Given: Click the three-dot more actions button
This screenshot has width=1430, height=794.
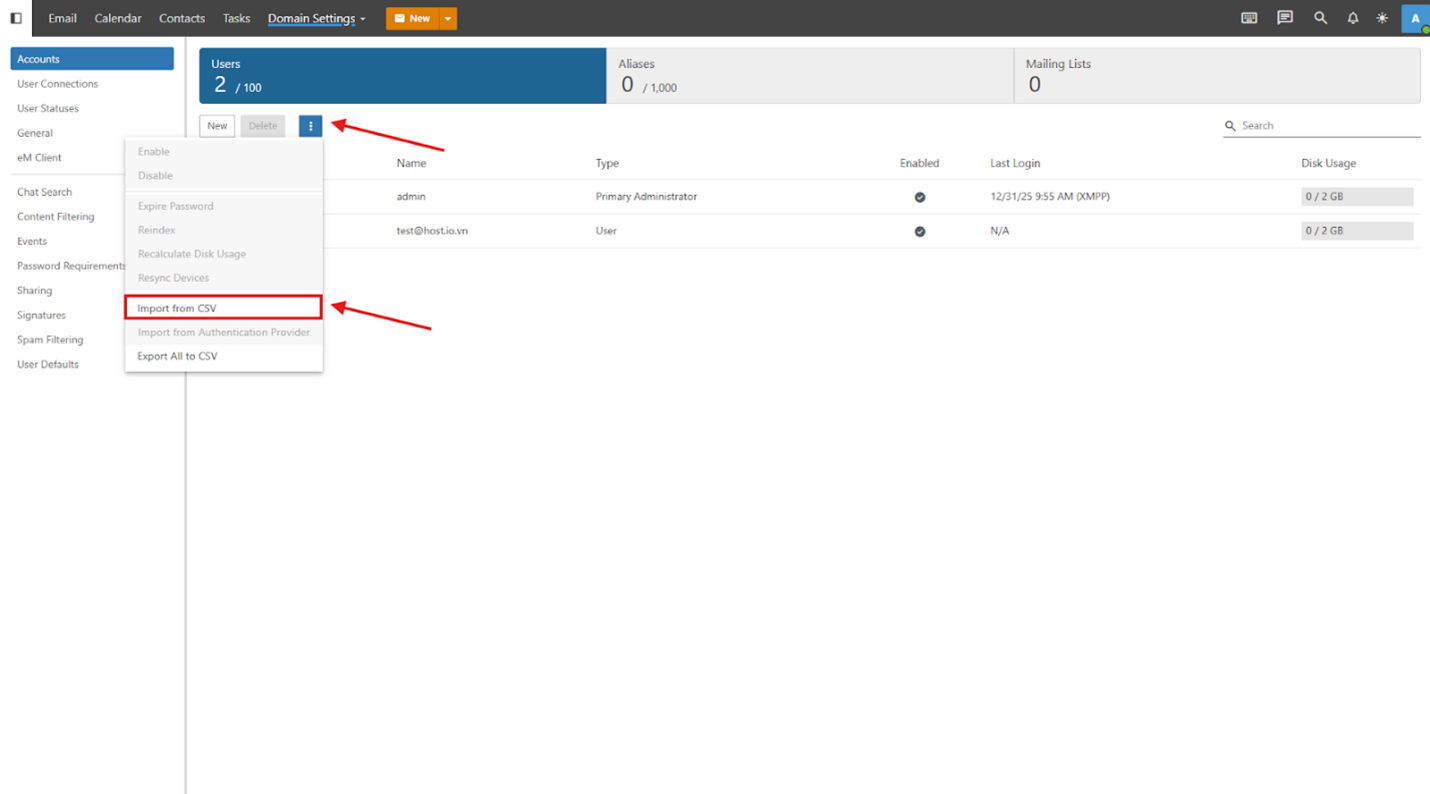Looking at the screenshot, I should (310, 126).
